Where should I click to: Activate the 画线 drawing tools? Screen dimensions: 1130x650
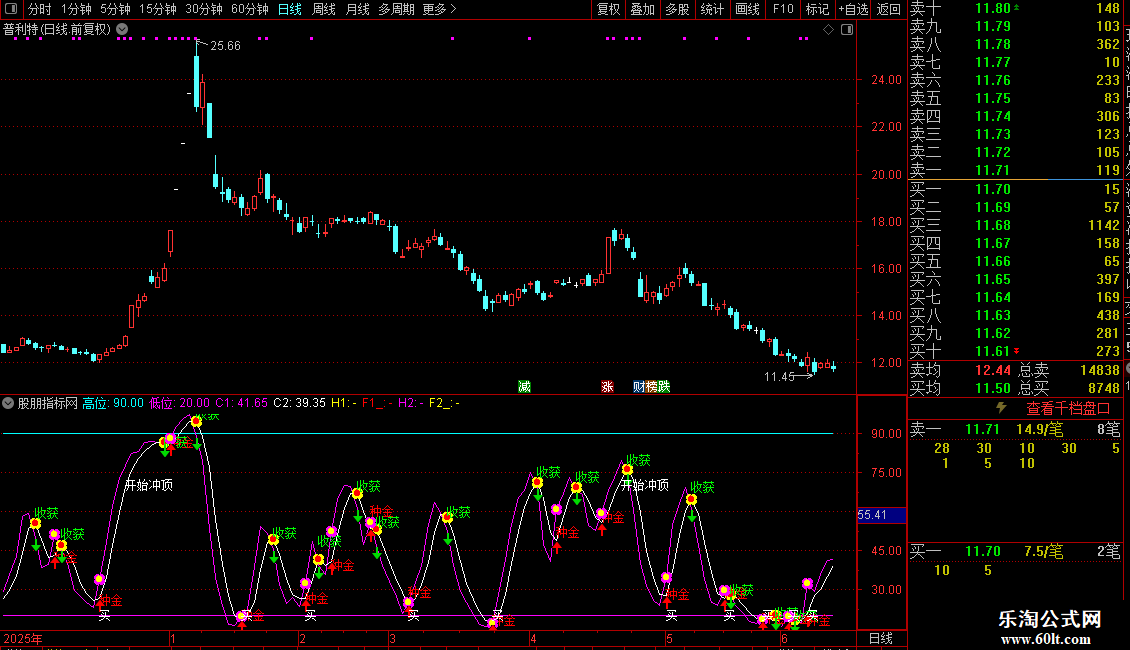747,9
